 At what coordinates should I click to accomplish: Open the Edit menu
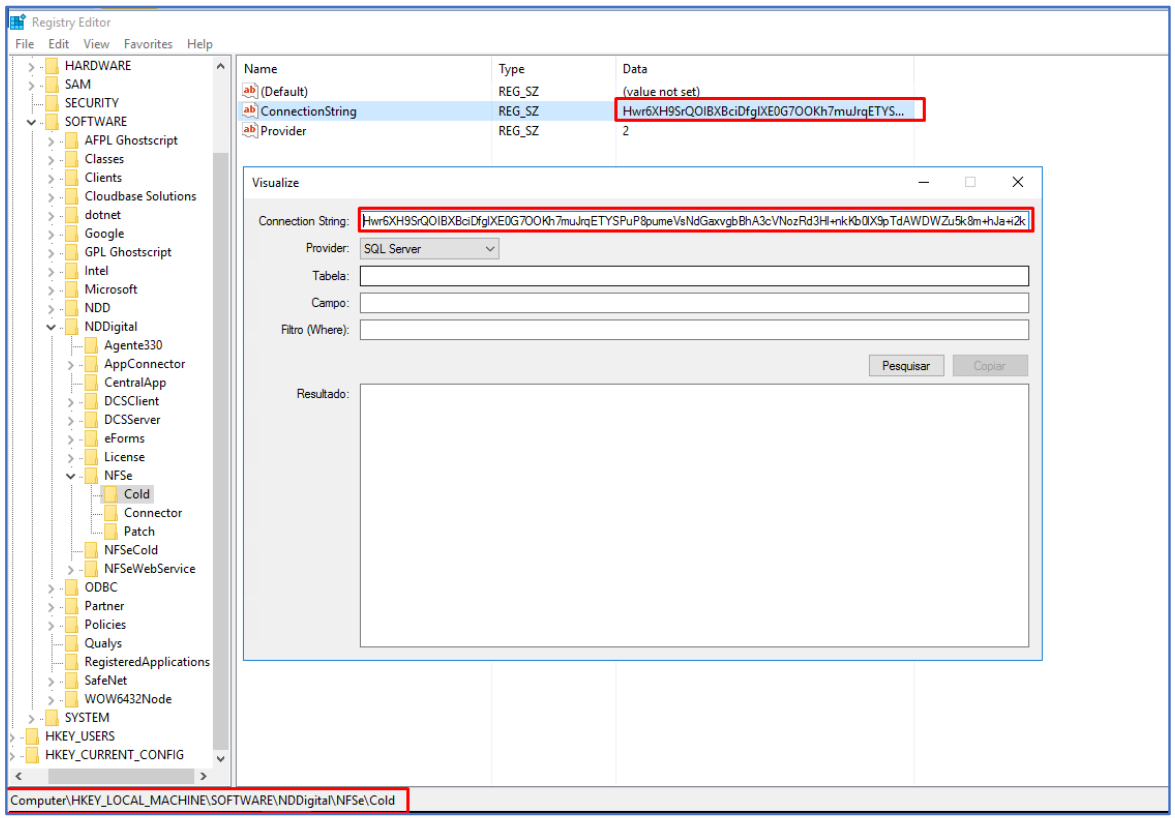coord(59,44)
